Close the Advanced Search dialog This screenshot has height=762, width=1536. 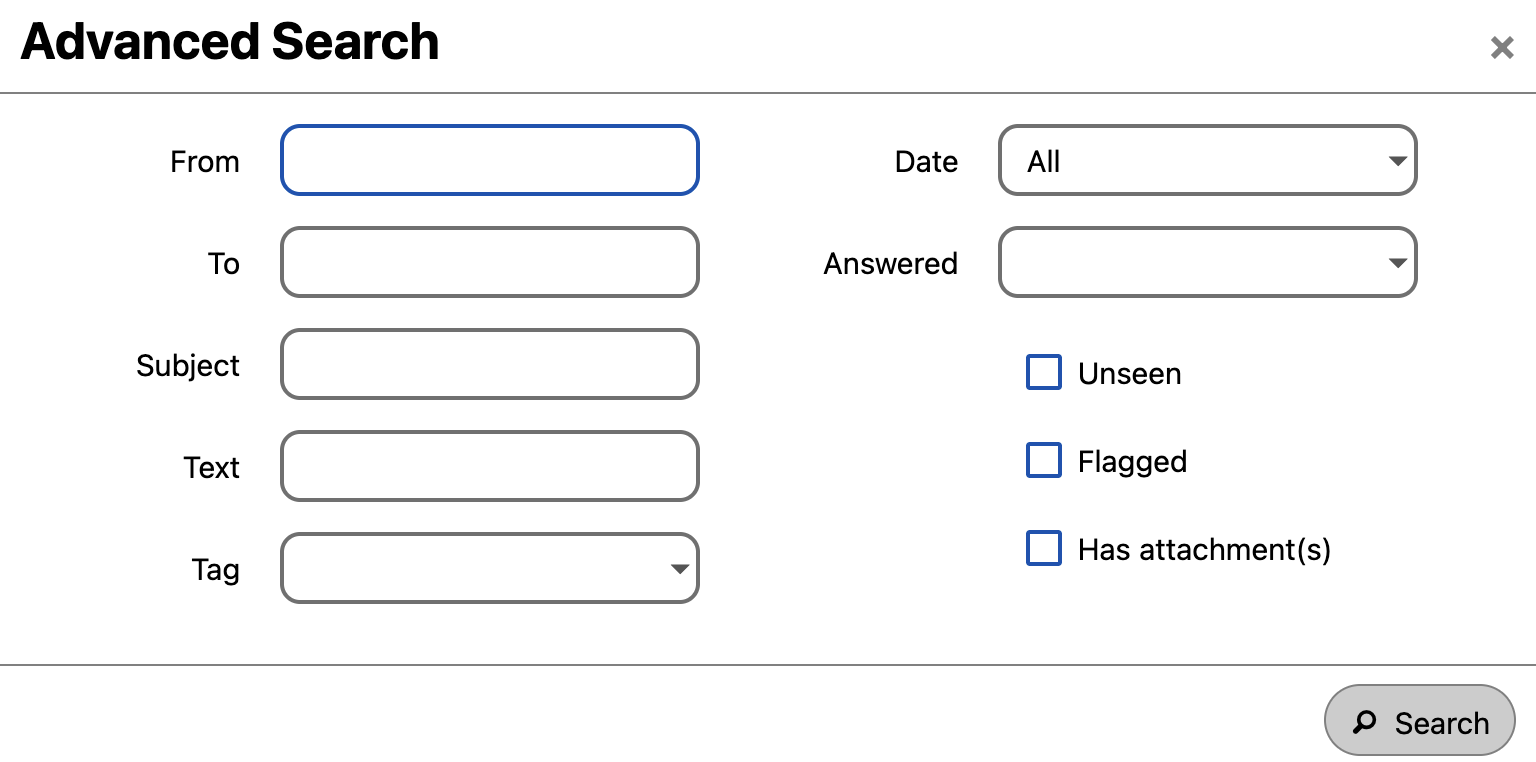pyautogui.click(x=1502, y=47)
